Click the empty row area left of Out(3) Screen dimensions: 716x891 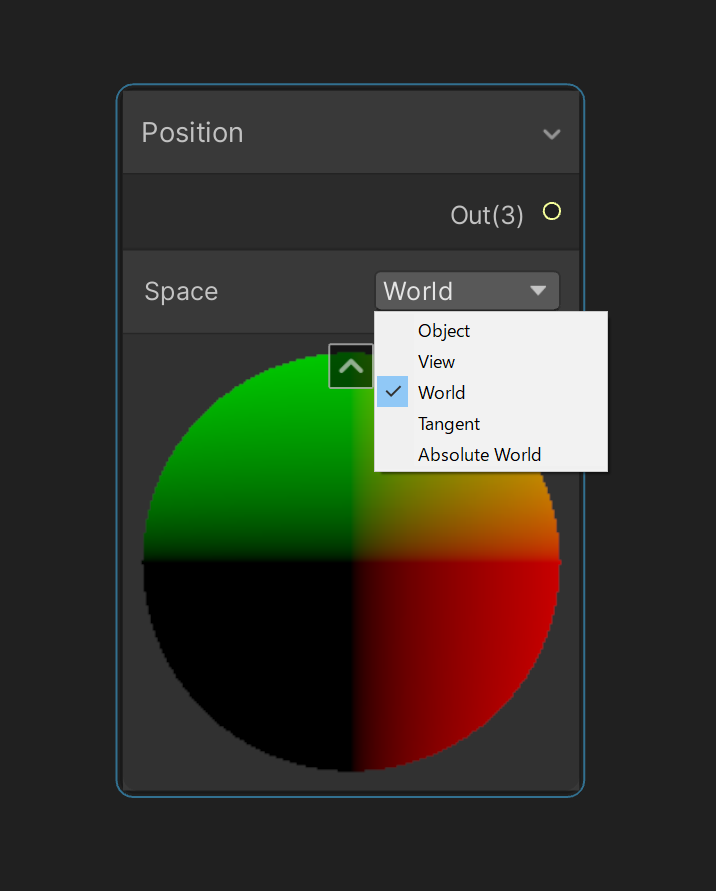[284, 212]
